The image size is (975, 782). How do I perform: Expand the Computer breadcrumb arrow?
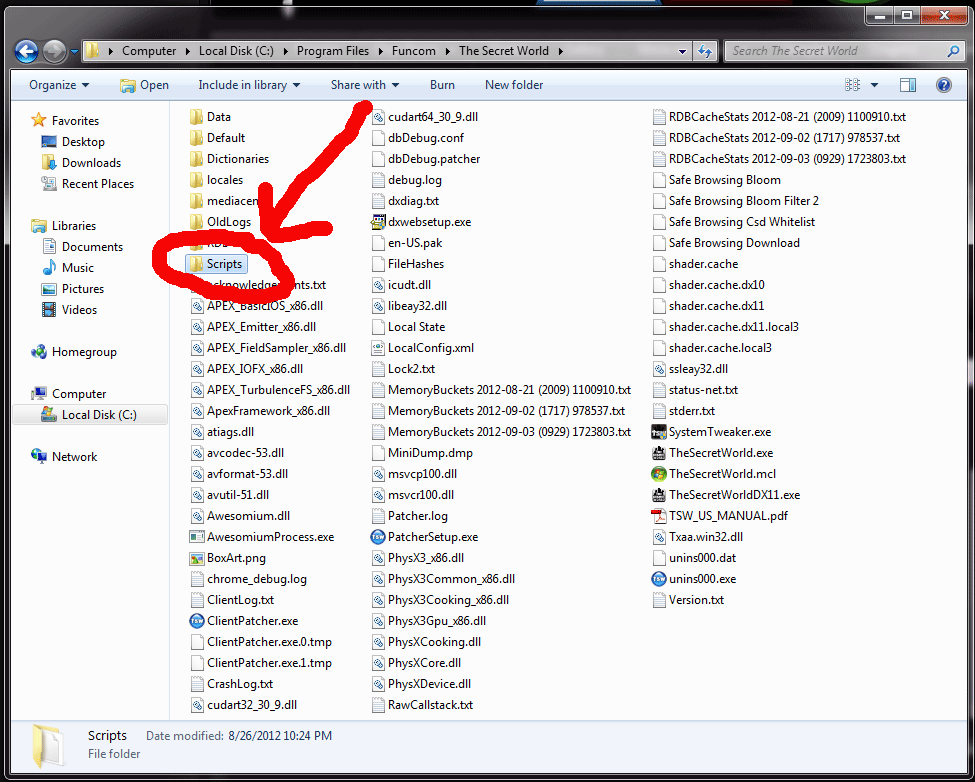click(188, 52)
